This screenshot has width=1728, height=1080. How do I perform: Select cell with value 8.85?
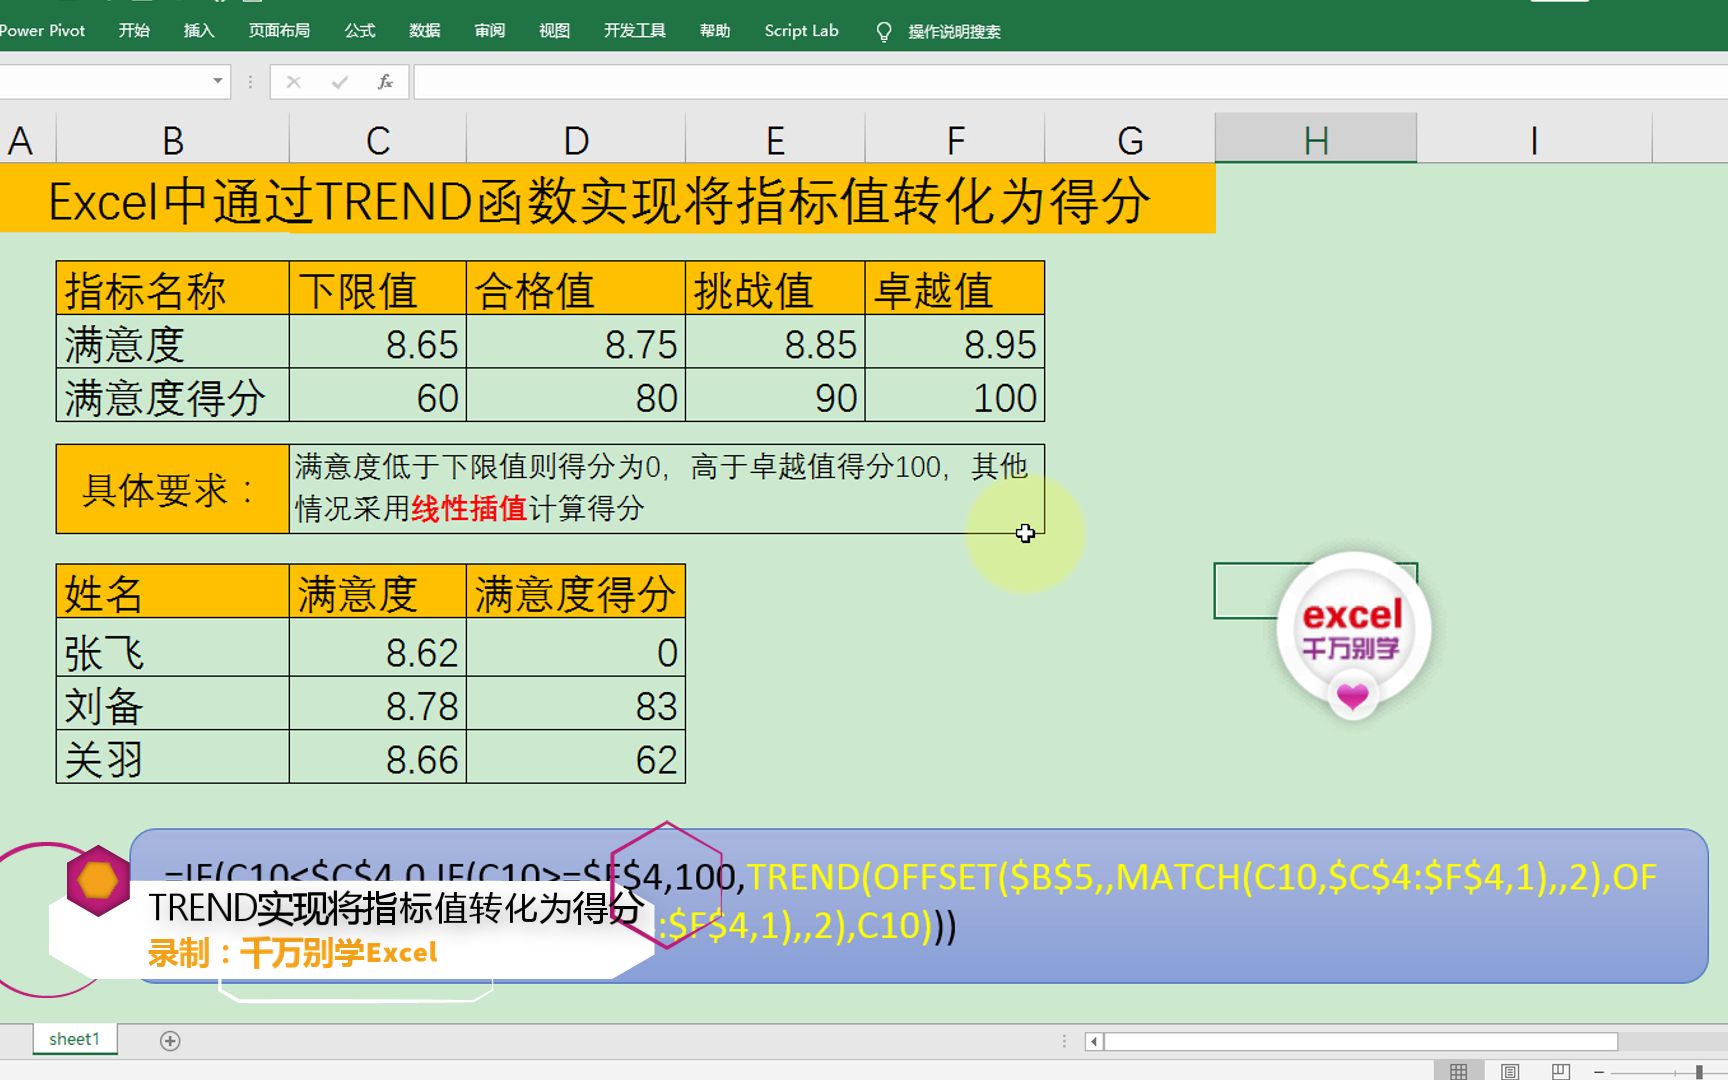point(775,342)
